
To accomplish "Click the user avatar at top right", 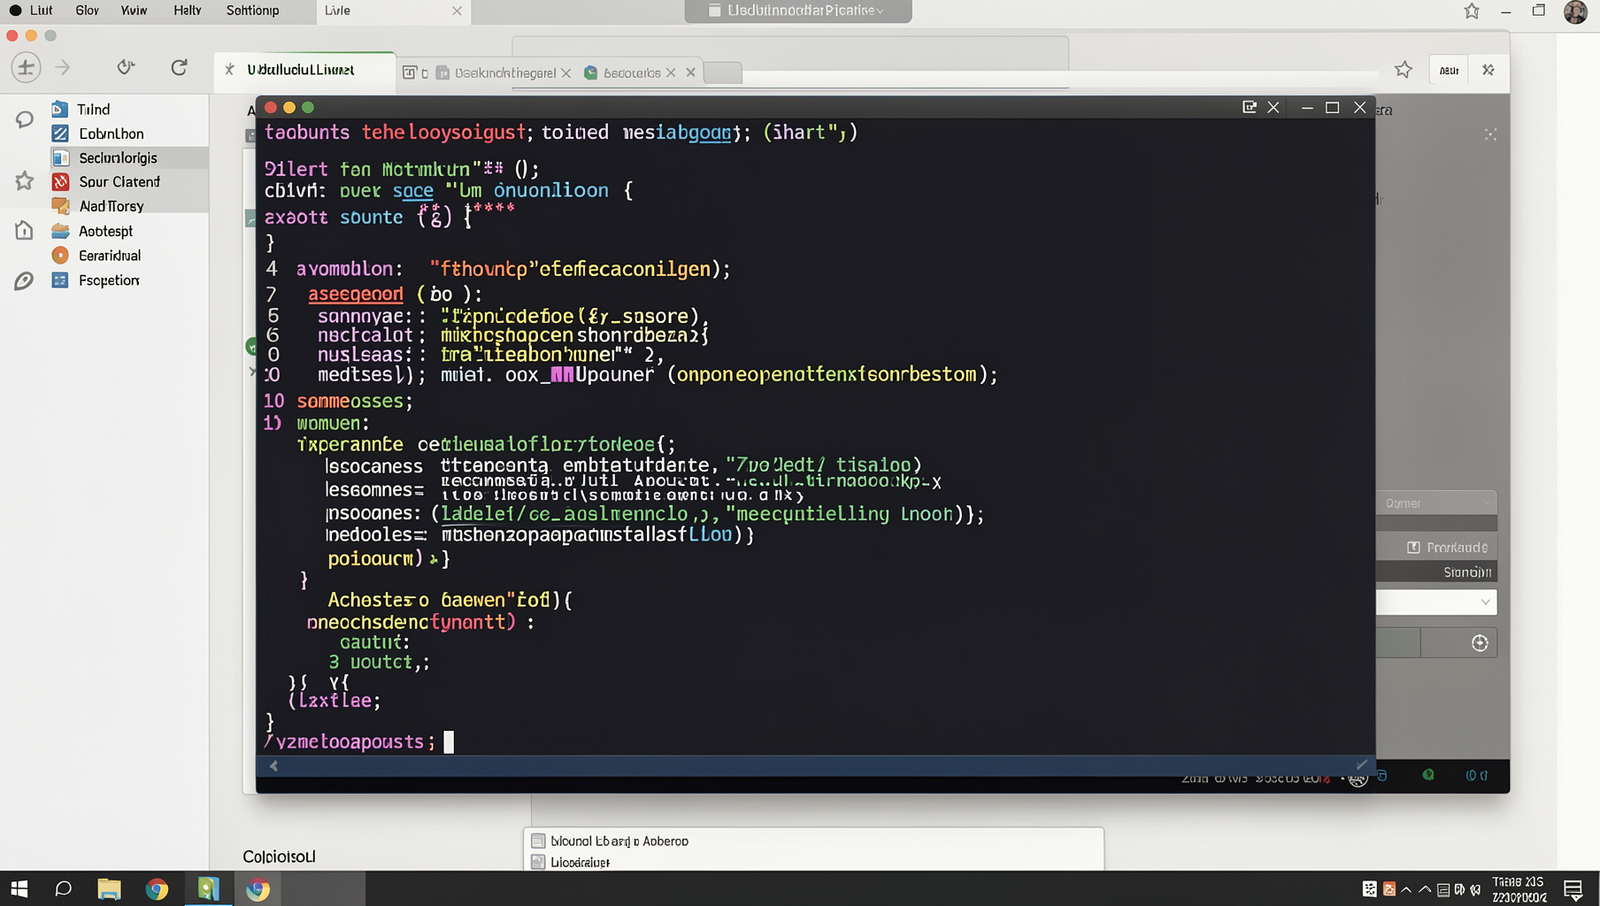I will (1576, 11).
